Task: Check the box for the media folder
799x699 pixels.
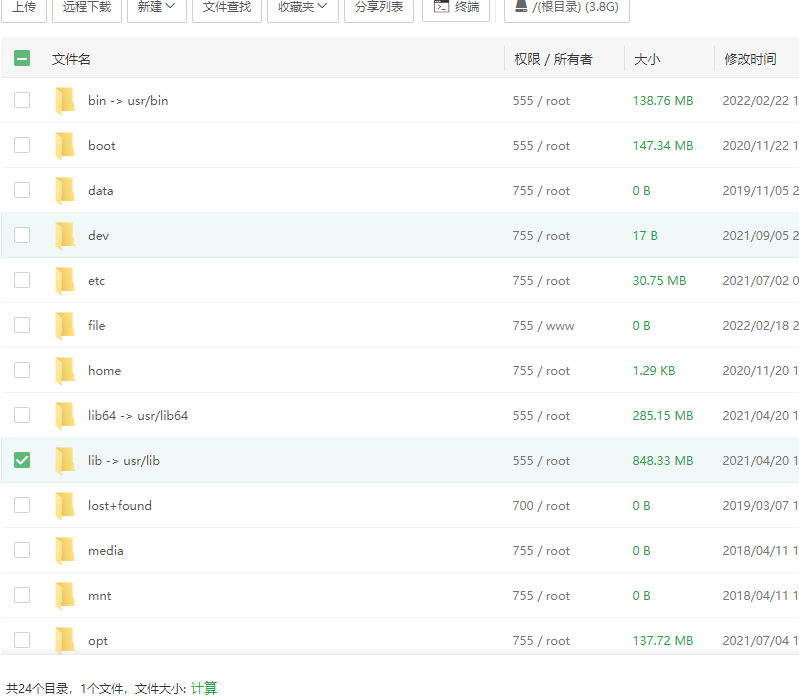Action: (x=22, y=550)
